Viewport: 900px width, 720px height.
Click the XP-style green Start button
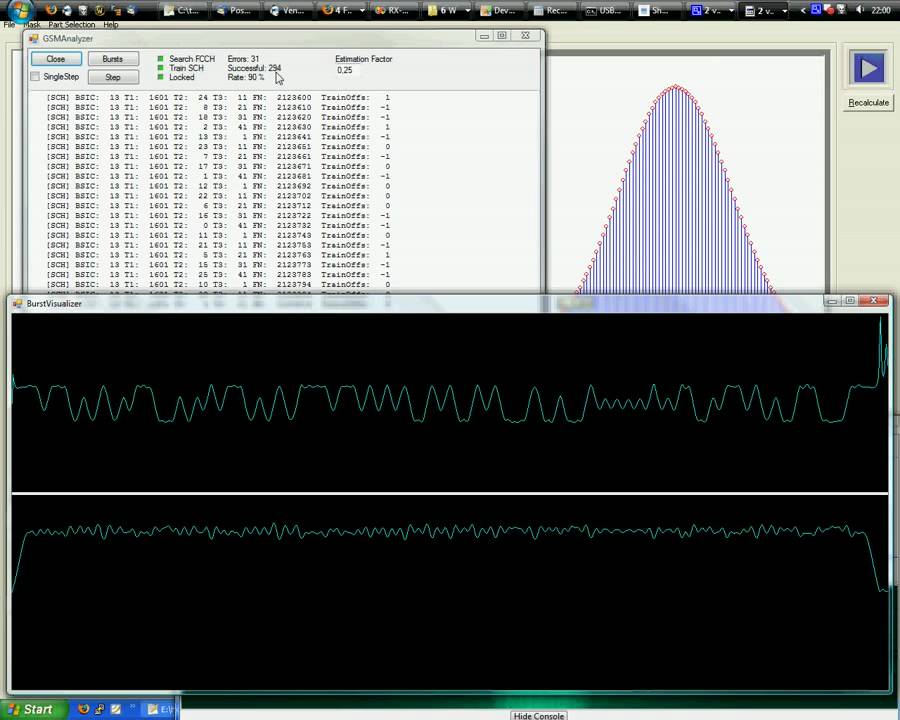click(x=32, y=709)
